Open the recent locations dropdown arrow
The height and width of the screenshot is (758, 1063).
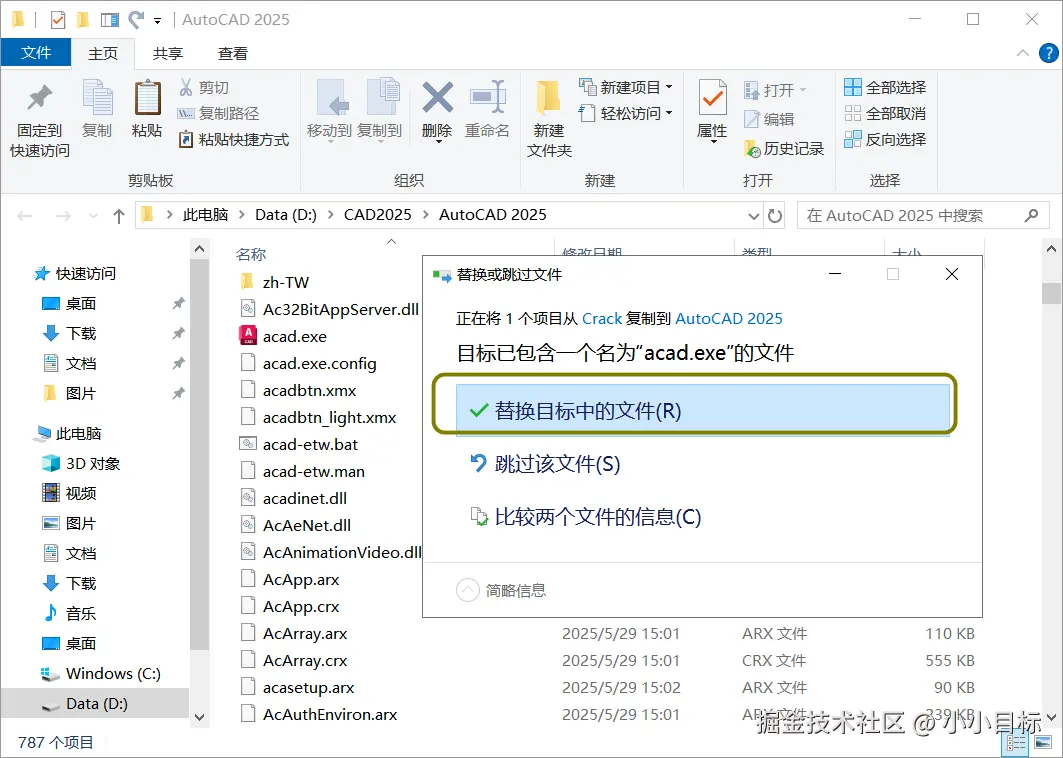tap(94, 216)
